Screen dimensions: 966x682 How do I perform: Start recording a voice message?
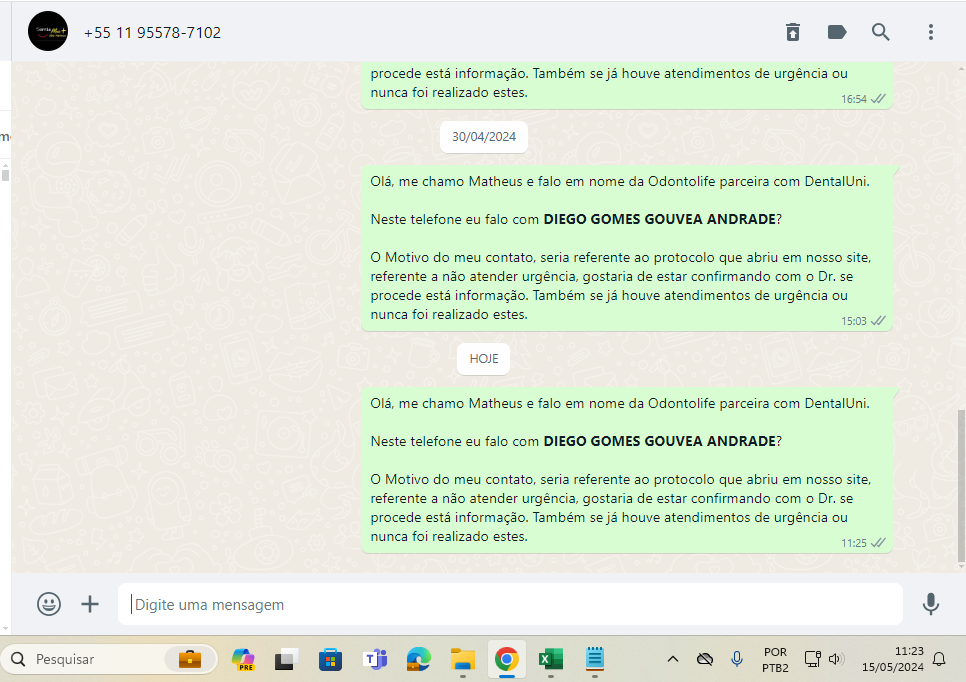(x=931, y=604)
